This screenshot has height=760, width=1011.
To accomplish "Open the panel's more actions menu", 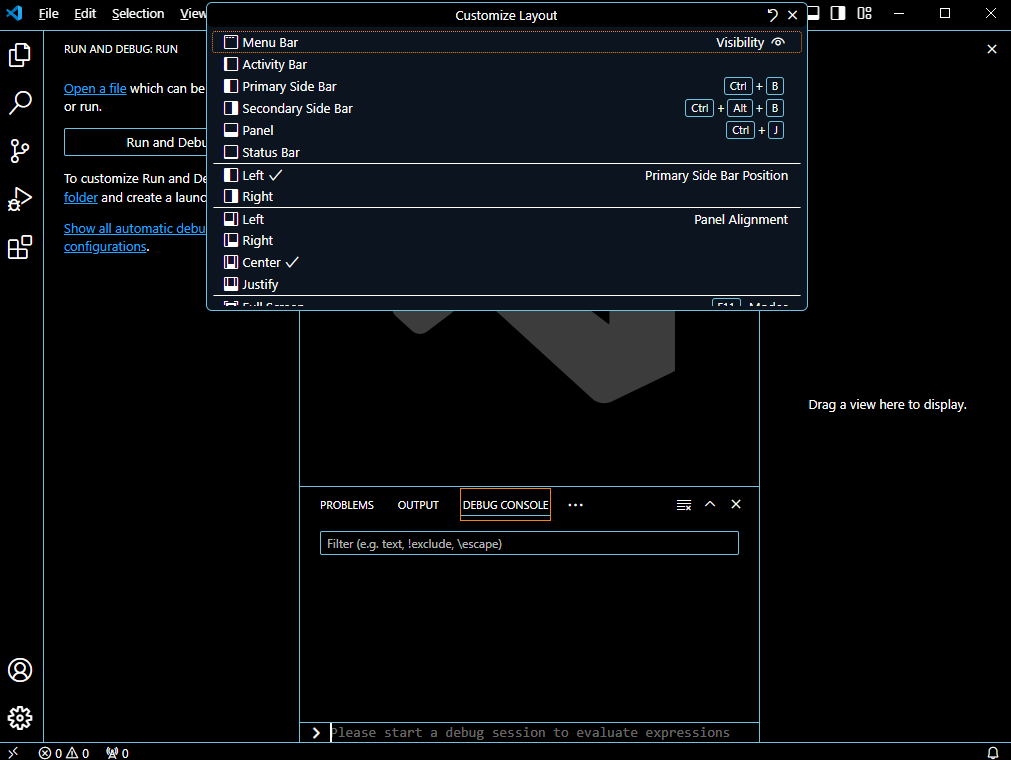I will [575, 504].
